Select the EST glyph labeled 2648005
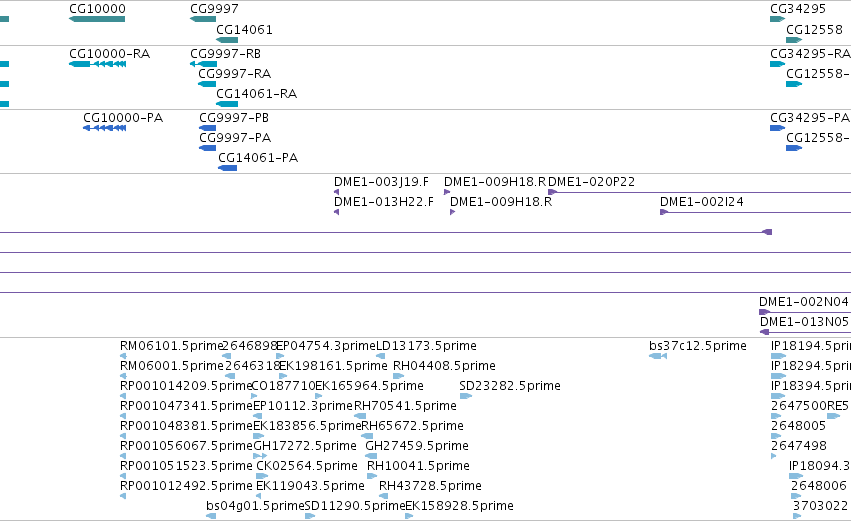This screenshot has width=851, height=521. point(776,436)
